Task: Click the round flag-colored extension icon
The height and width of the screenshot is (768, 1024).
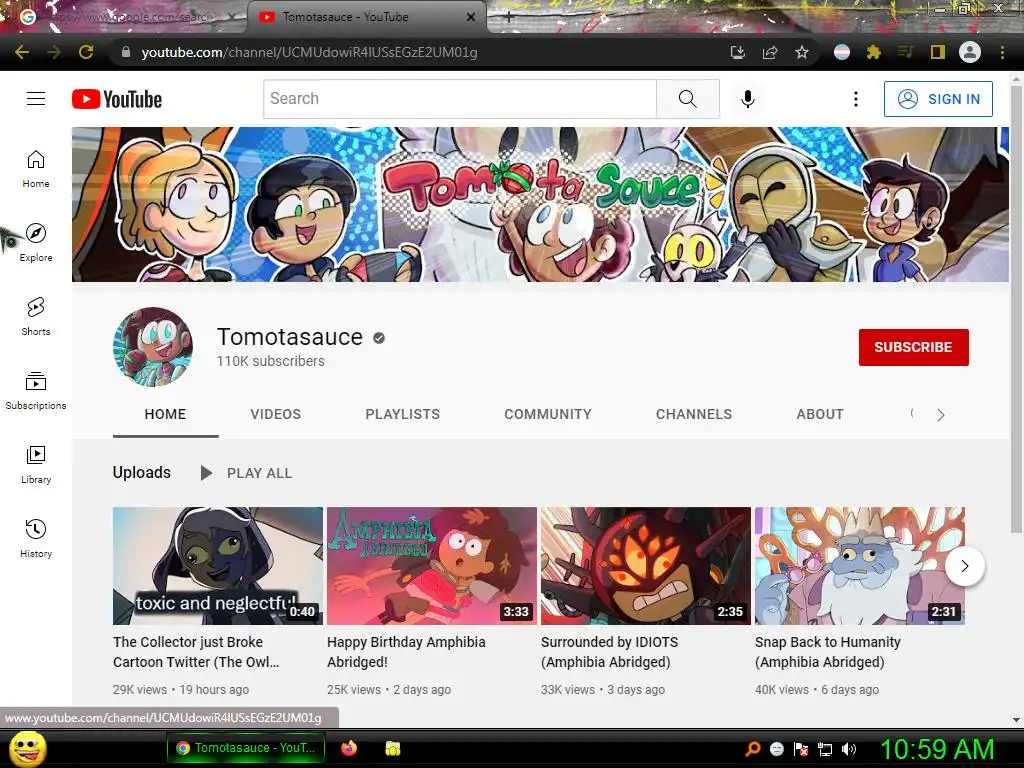Action: coord(842,52)
